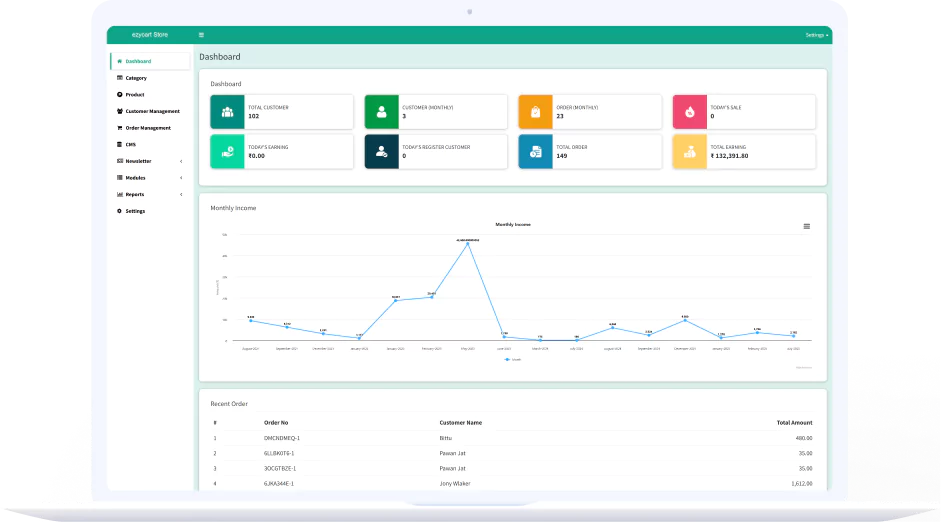Click the Reports chart icon in sidebar

point(119,194)
